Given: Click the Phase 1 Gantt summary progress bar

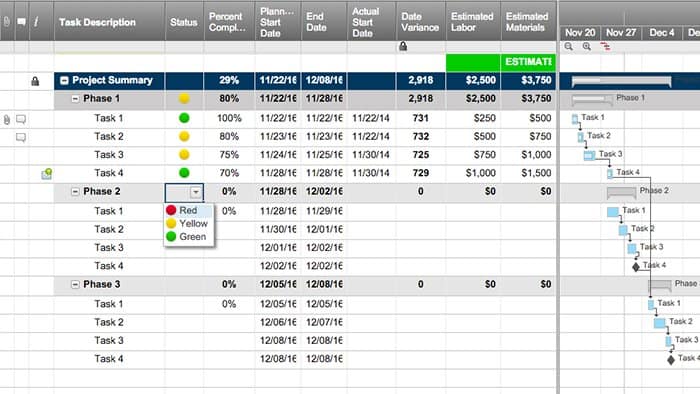Looking at the screenshot, I should click(592, 99).
